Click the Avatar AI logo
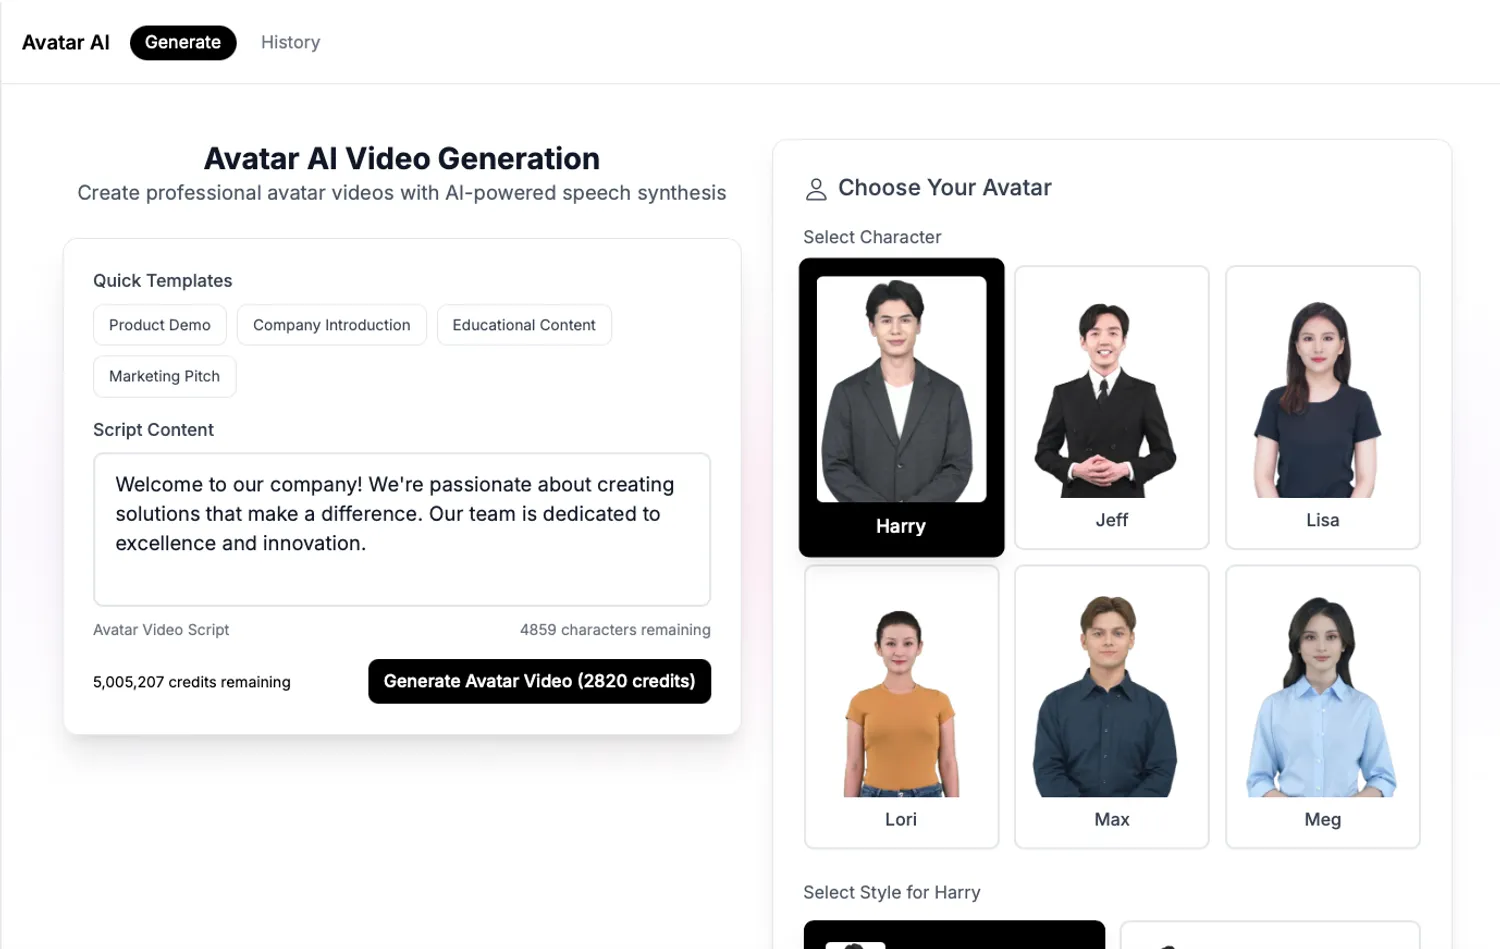Image resolution: width=1500 pixels, height=949 pixels. pyautogui.click(x=66, y=42)
